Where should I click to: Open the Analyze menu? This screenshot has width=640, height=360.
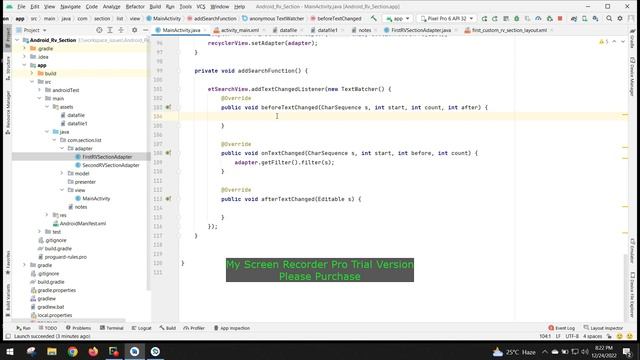pyautogui.click(x=111, y=7)
